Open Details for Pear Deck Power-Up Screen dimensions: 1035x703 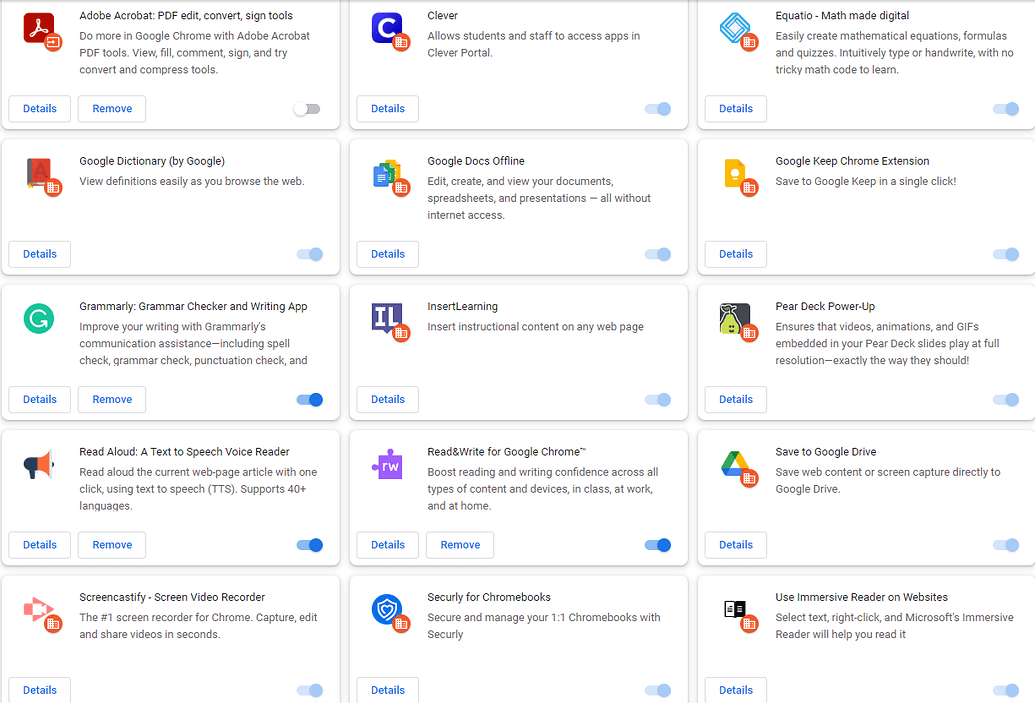point(735,399)
